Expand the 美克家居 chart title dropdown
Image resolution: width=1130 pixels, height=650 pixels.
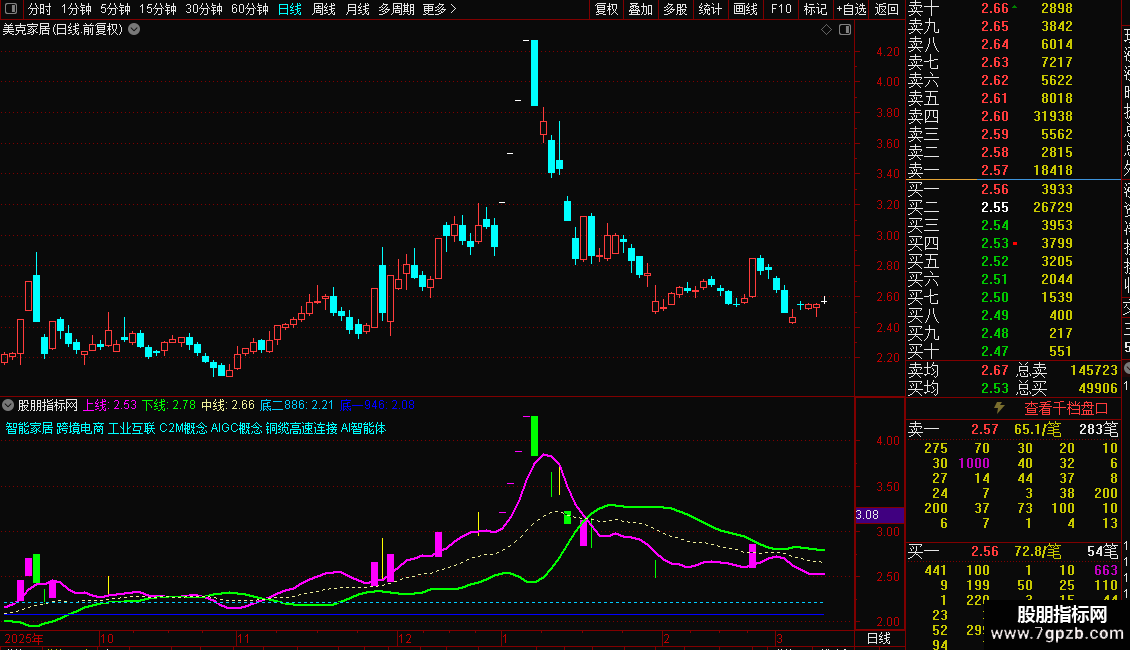point(134,30)
